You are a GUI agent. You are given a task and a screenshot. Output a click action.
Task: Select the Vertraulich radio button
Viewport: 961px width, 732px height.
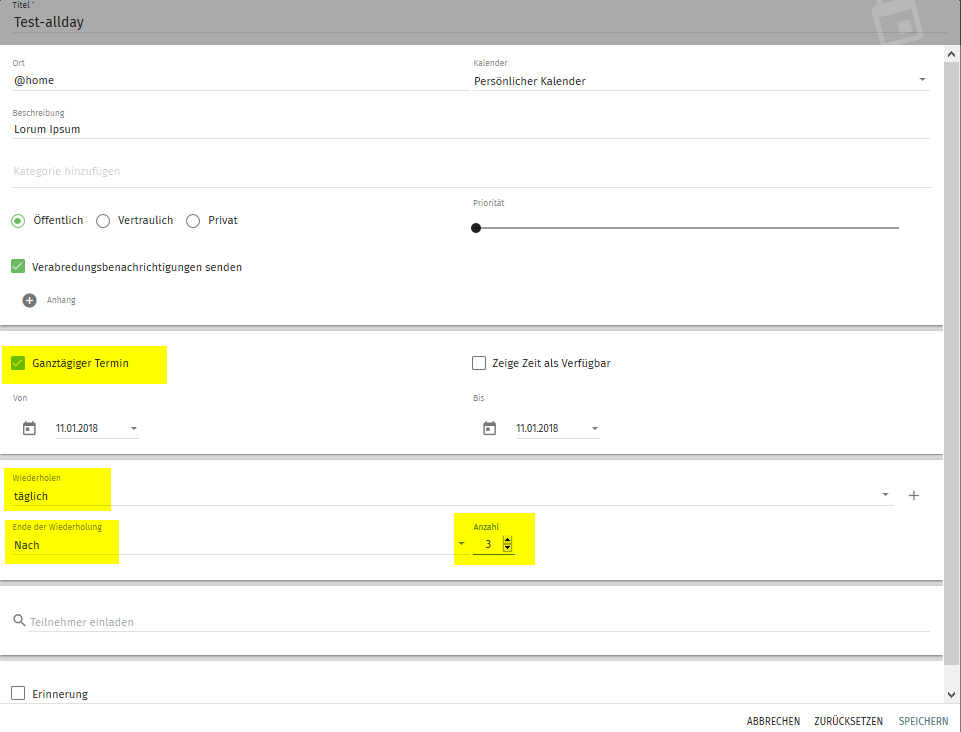click(x=103, y=221)
